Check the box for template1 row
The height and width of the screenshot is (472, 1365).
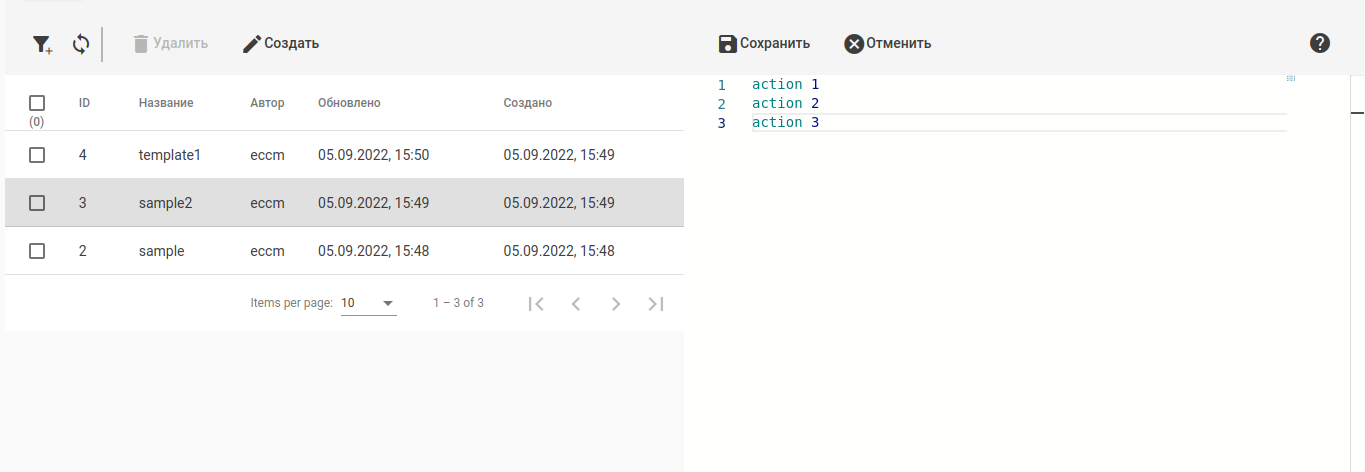pos(37,155)
